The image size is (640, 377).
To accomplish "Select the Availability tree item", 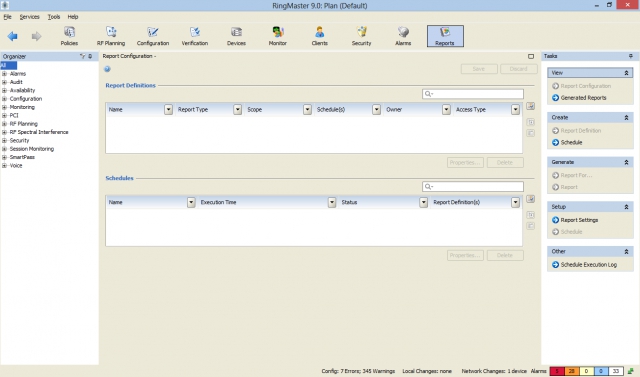I will (22, 91).
